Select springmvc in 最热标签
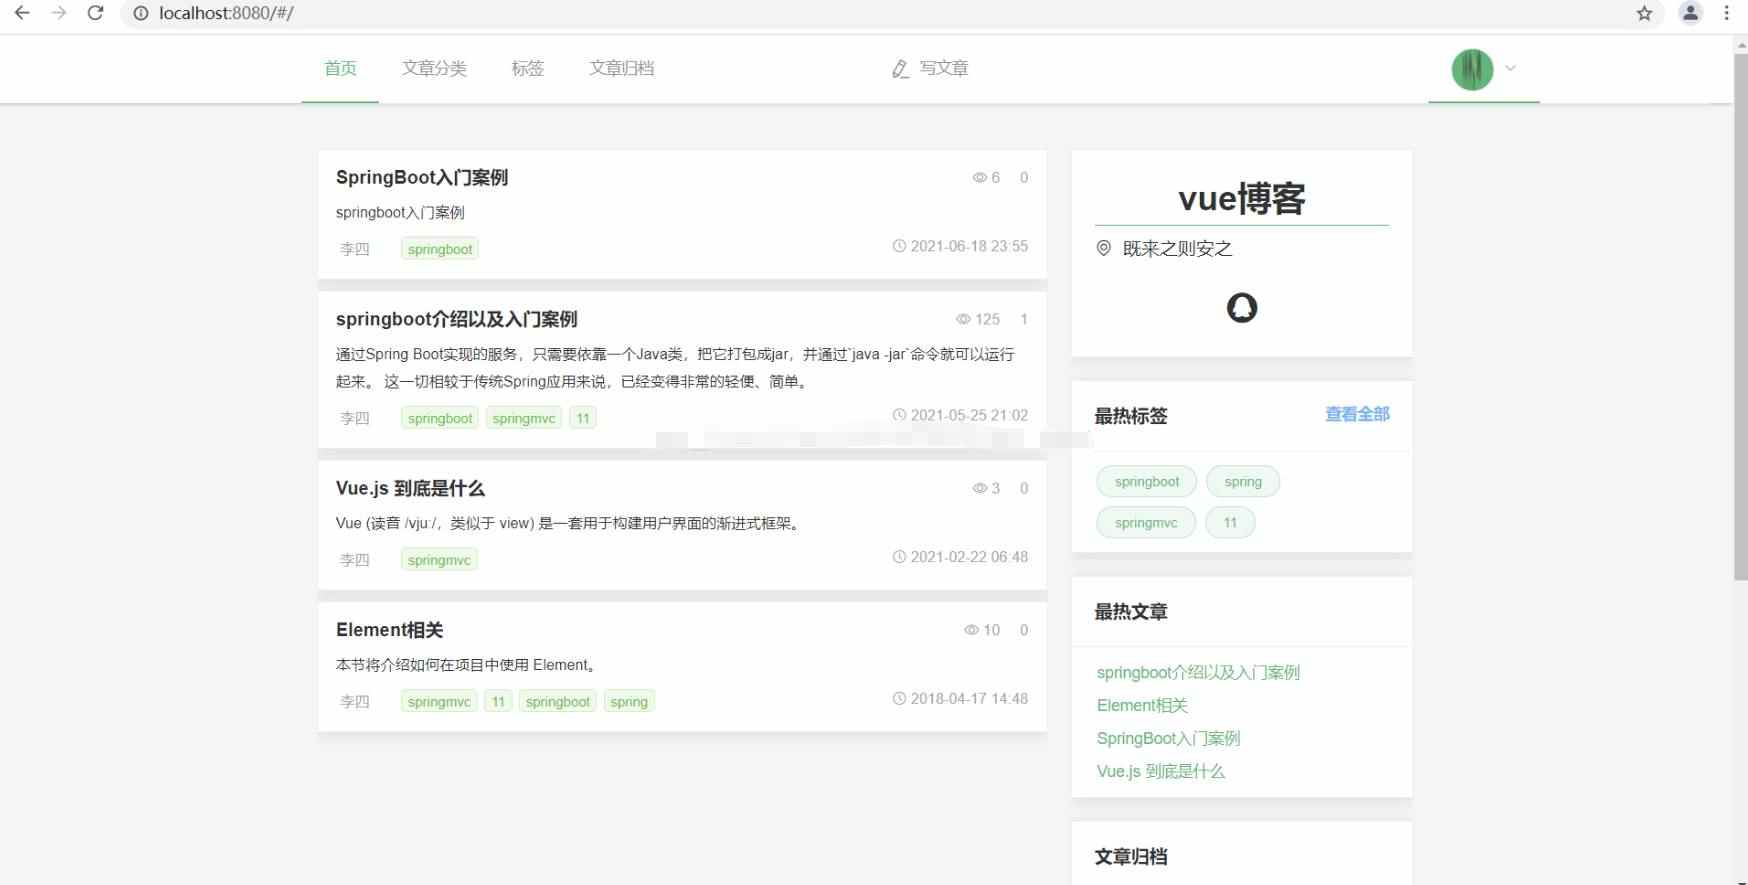 click(x=1146, y=523)
